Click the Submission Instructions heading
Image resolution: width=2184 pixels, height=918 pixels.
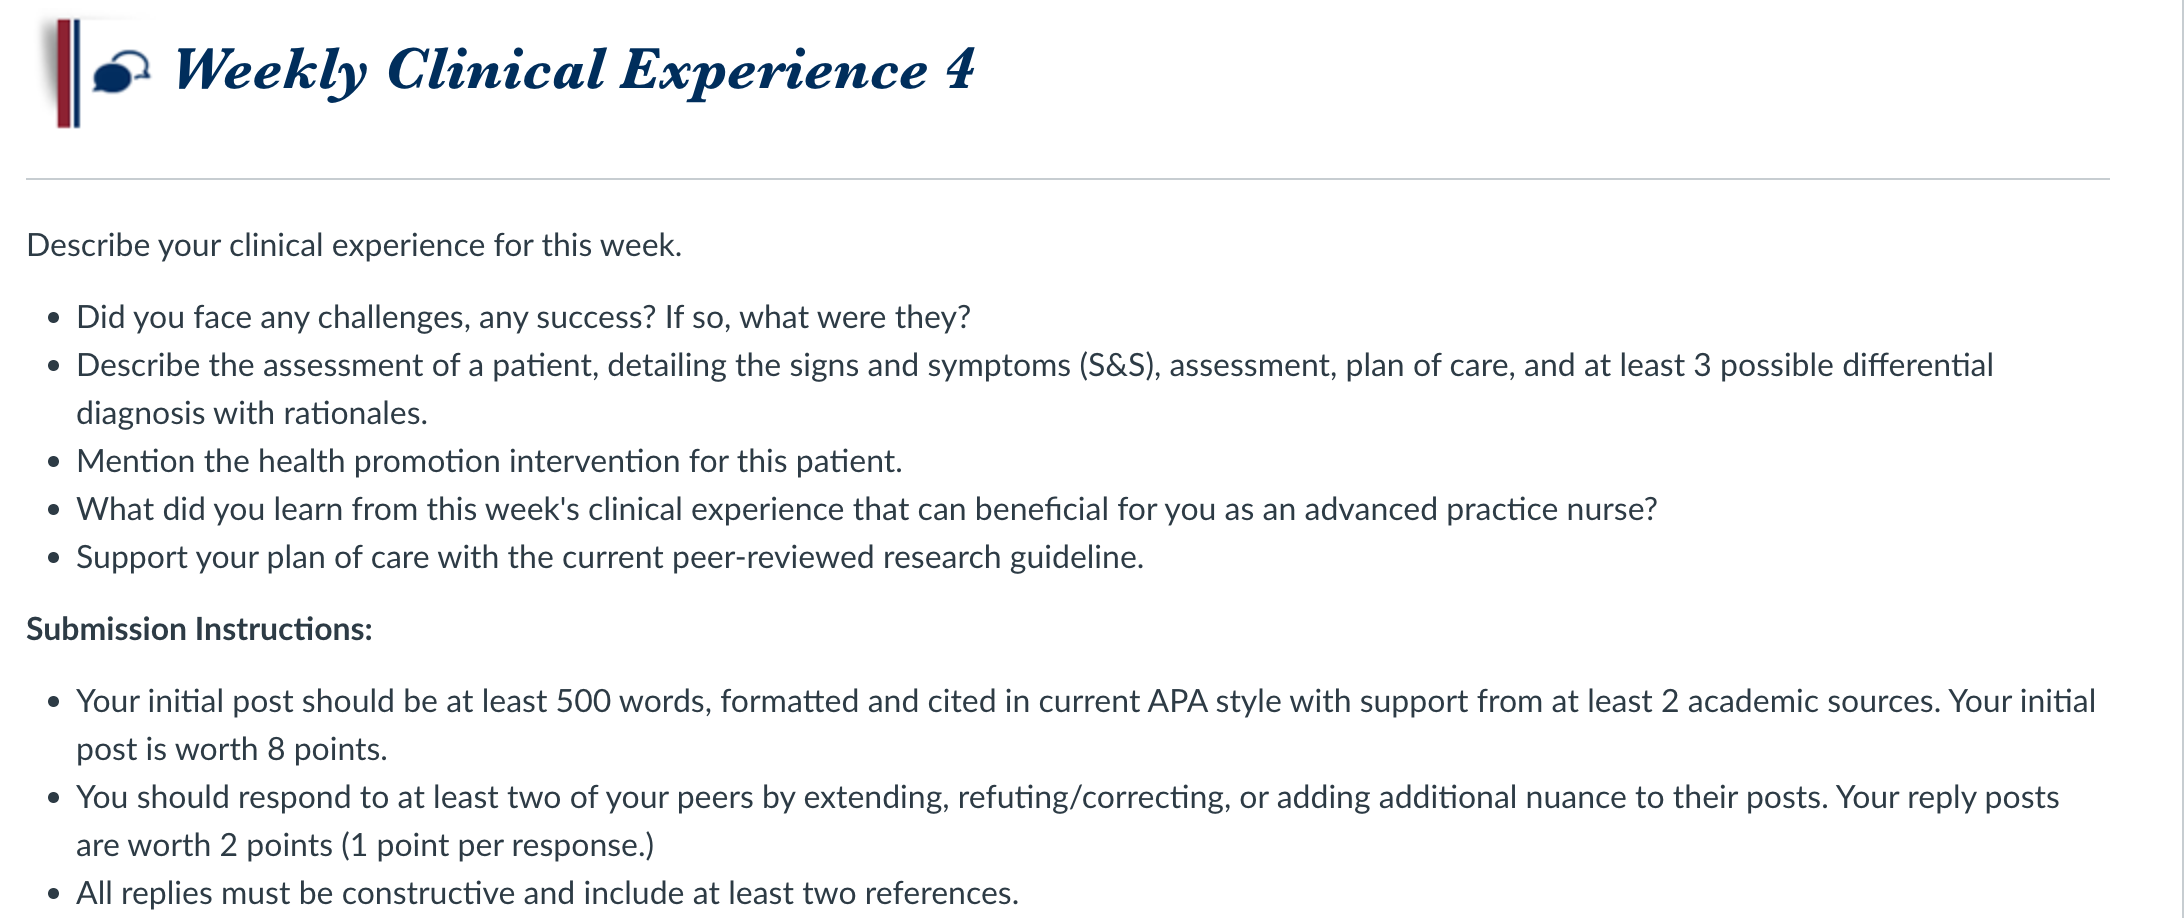199,629
